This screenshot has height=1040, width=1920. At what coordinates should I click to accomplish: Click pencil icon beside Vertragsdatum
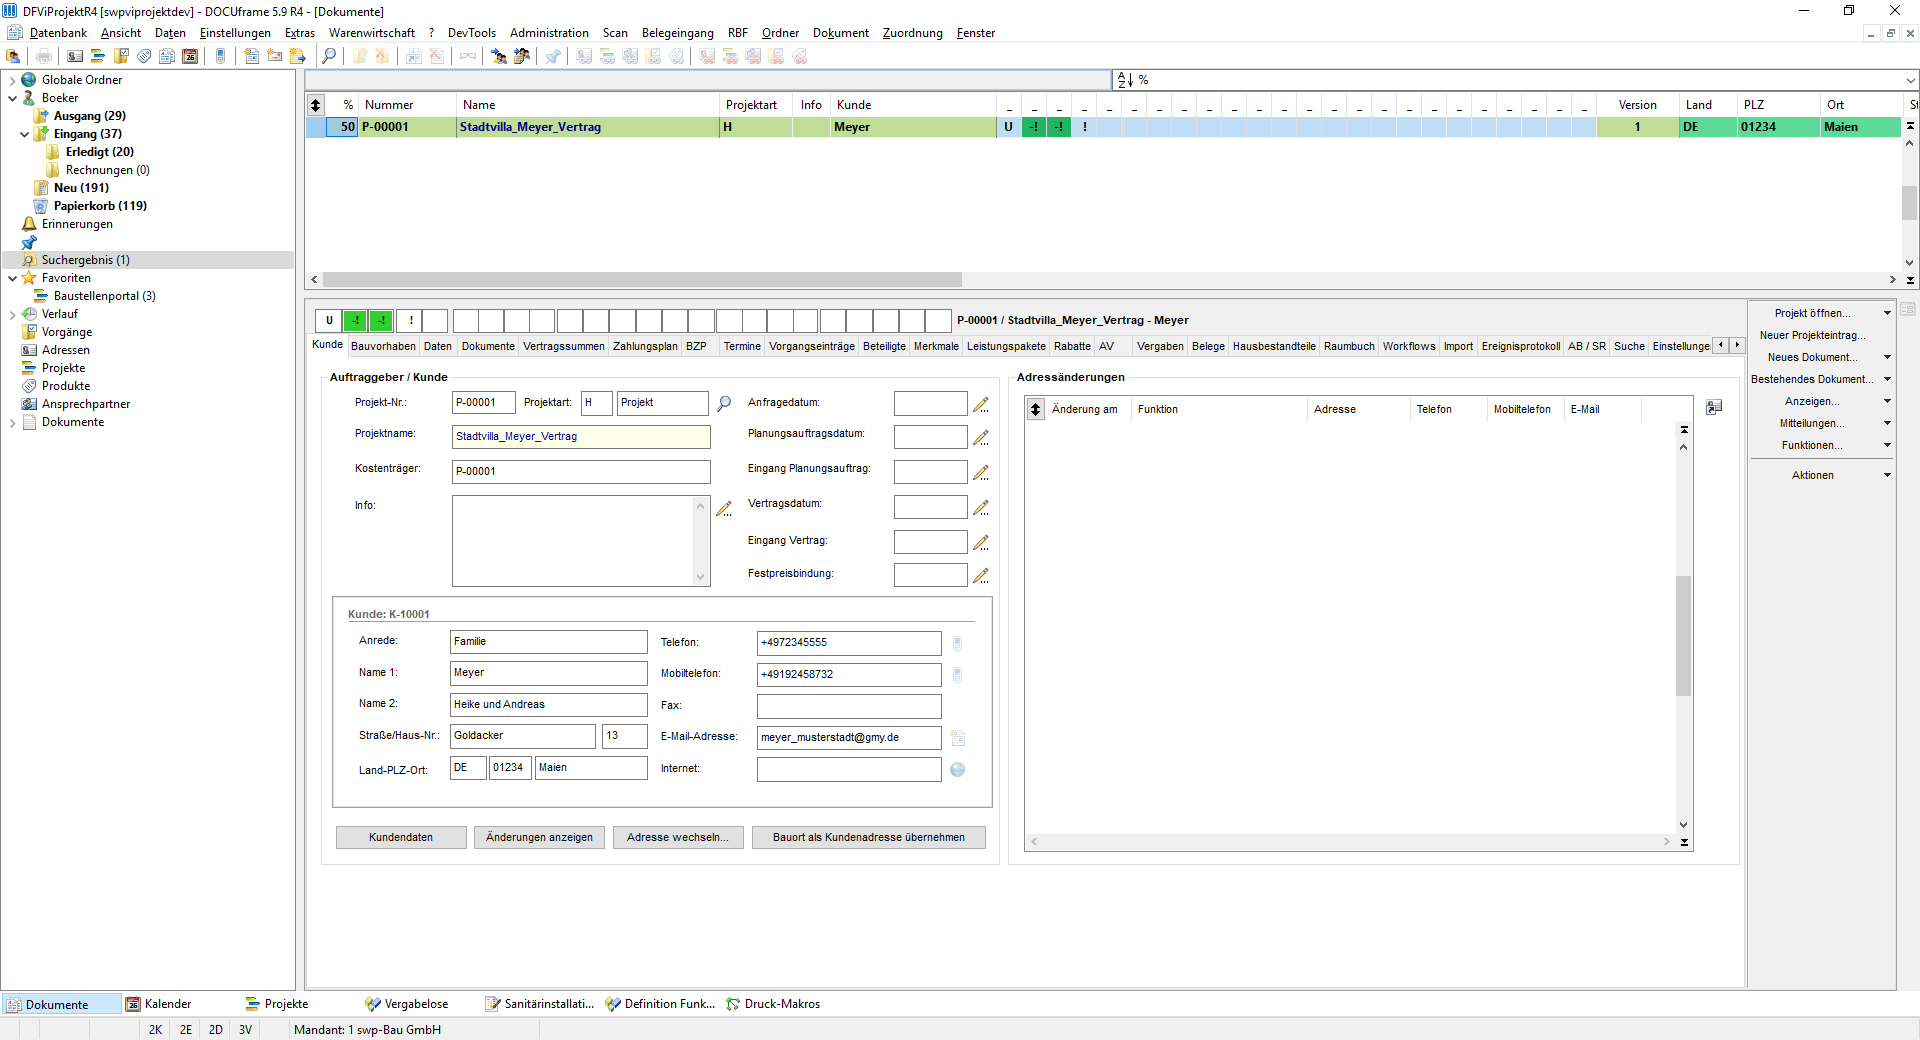(x=981, y=508)
